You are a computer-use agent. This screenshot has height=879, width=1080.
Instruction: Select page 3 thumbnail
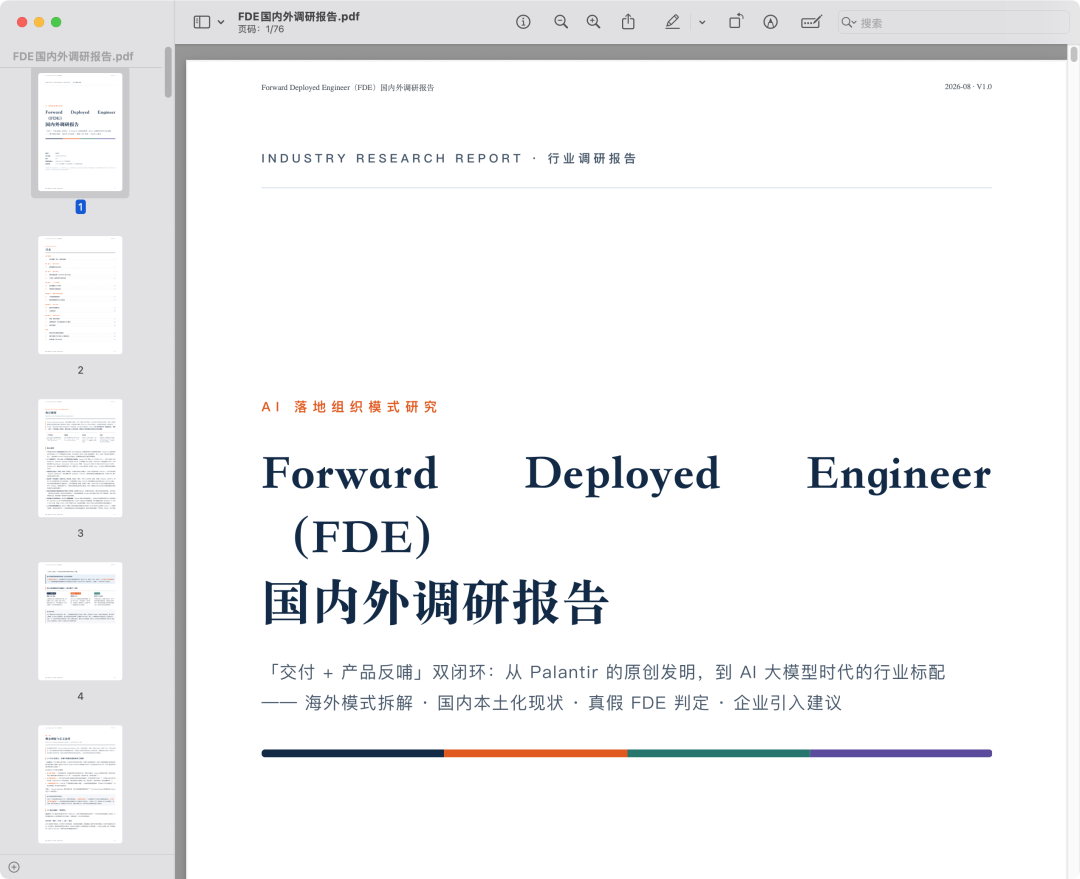tap(80, 458)
